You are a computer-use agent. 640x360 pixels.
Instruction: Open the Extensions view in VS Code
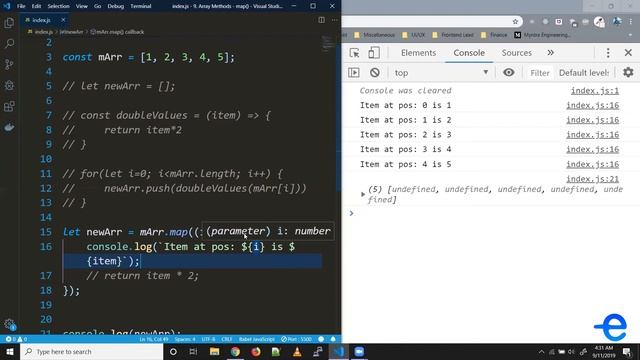click(x=9, y=106)
